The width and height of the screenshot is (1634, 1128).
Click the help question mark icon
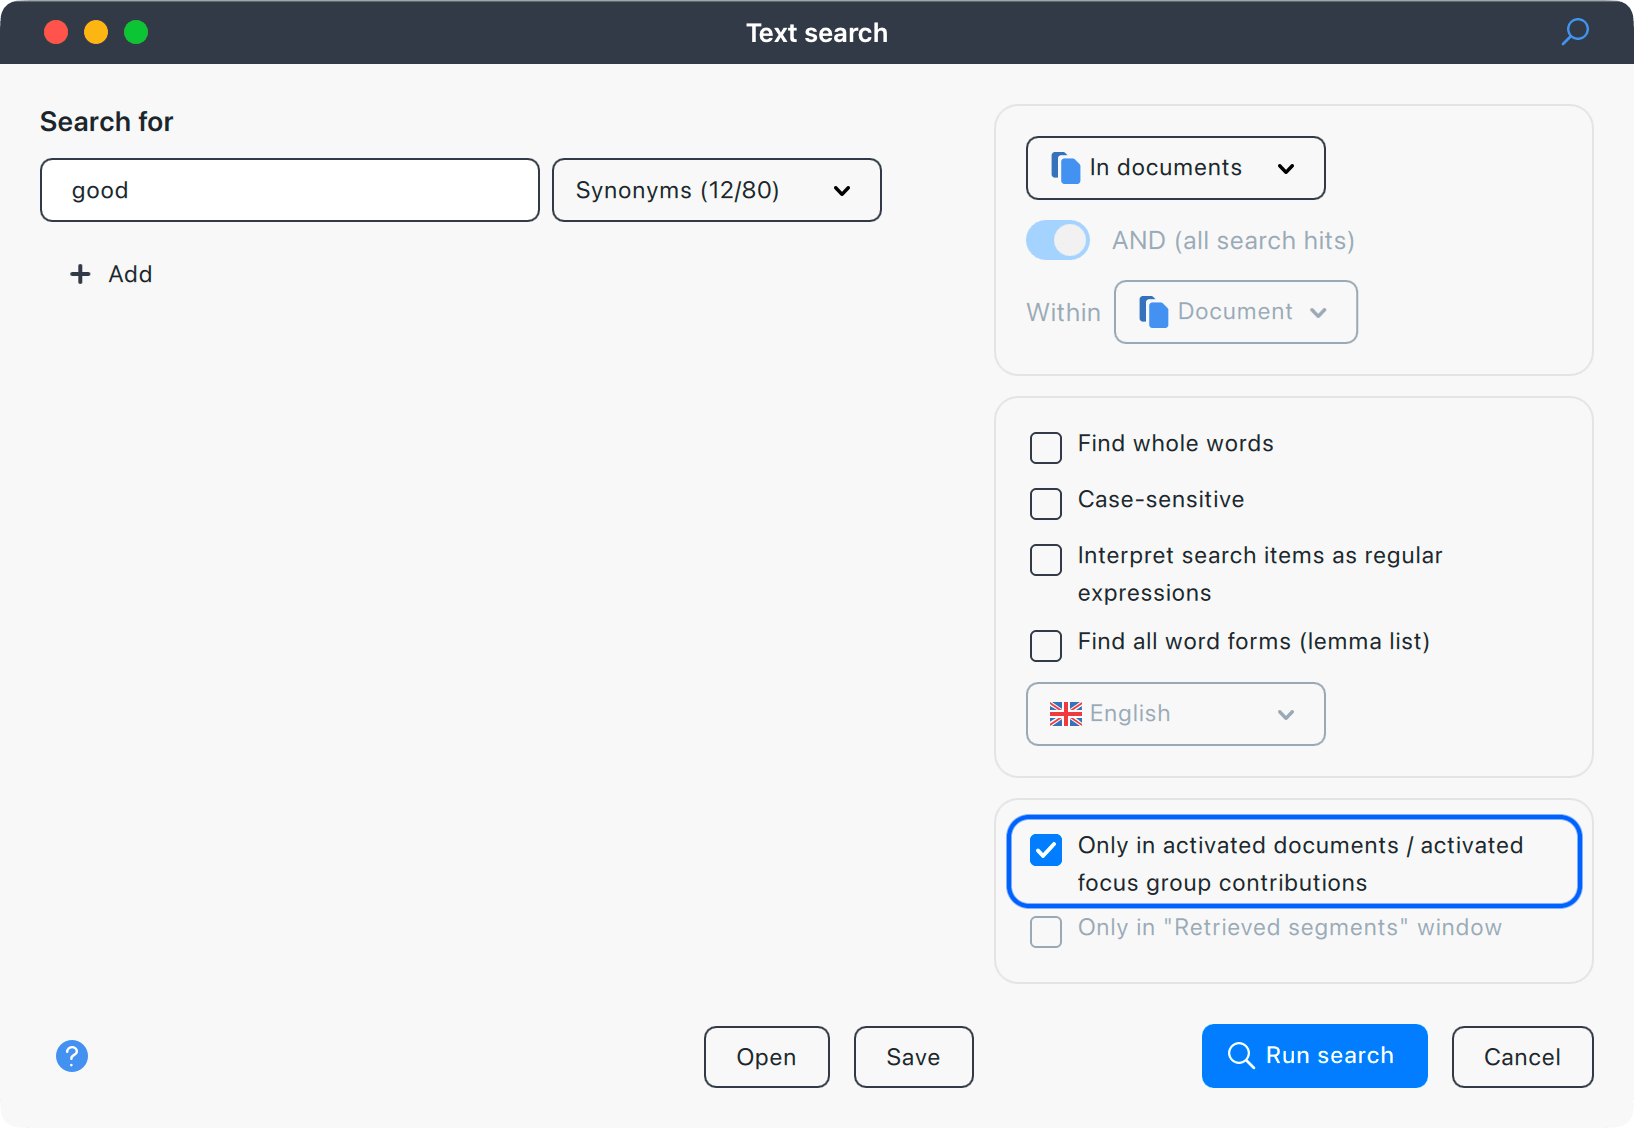(71, 1056)
